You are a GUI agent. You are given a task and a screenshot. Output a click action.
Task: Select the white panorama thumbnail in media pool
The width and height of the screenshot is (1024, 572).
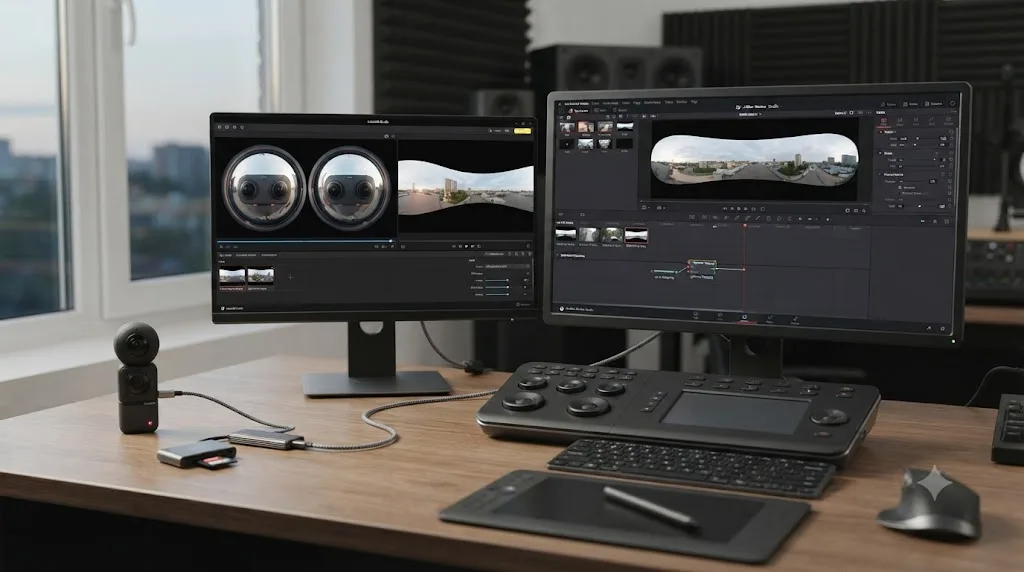coord(625,127)
